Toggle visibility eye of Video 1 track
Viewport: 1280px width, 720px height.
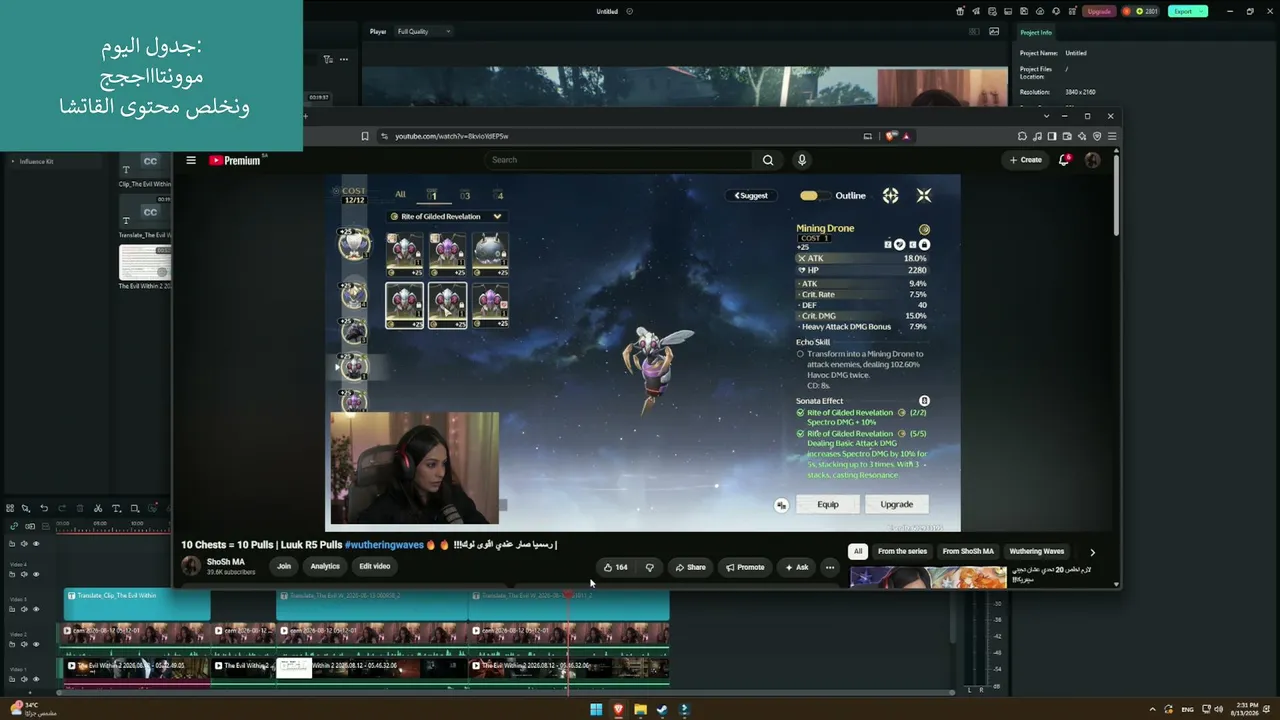point(36,679)
